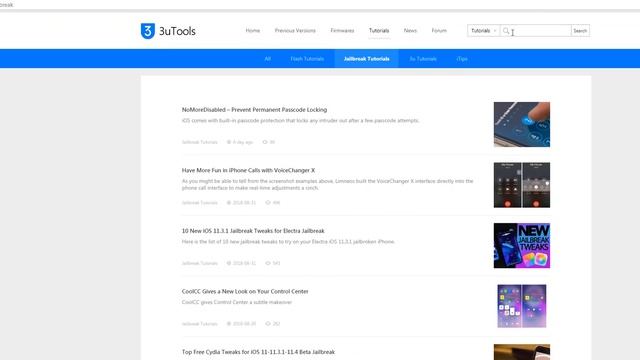Screen dimensions: 640x360
Task: Switch to the All tab
Action: (268, 59)
